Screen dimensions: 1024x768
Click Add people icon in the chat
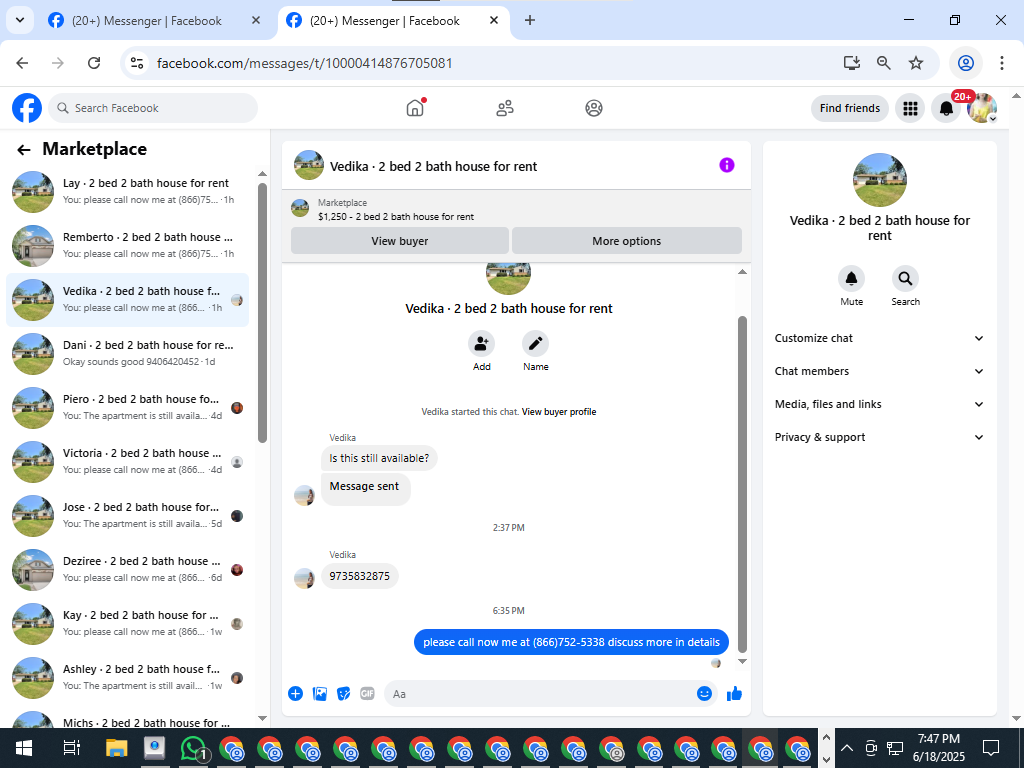[481, 344]
